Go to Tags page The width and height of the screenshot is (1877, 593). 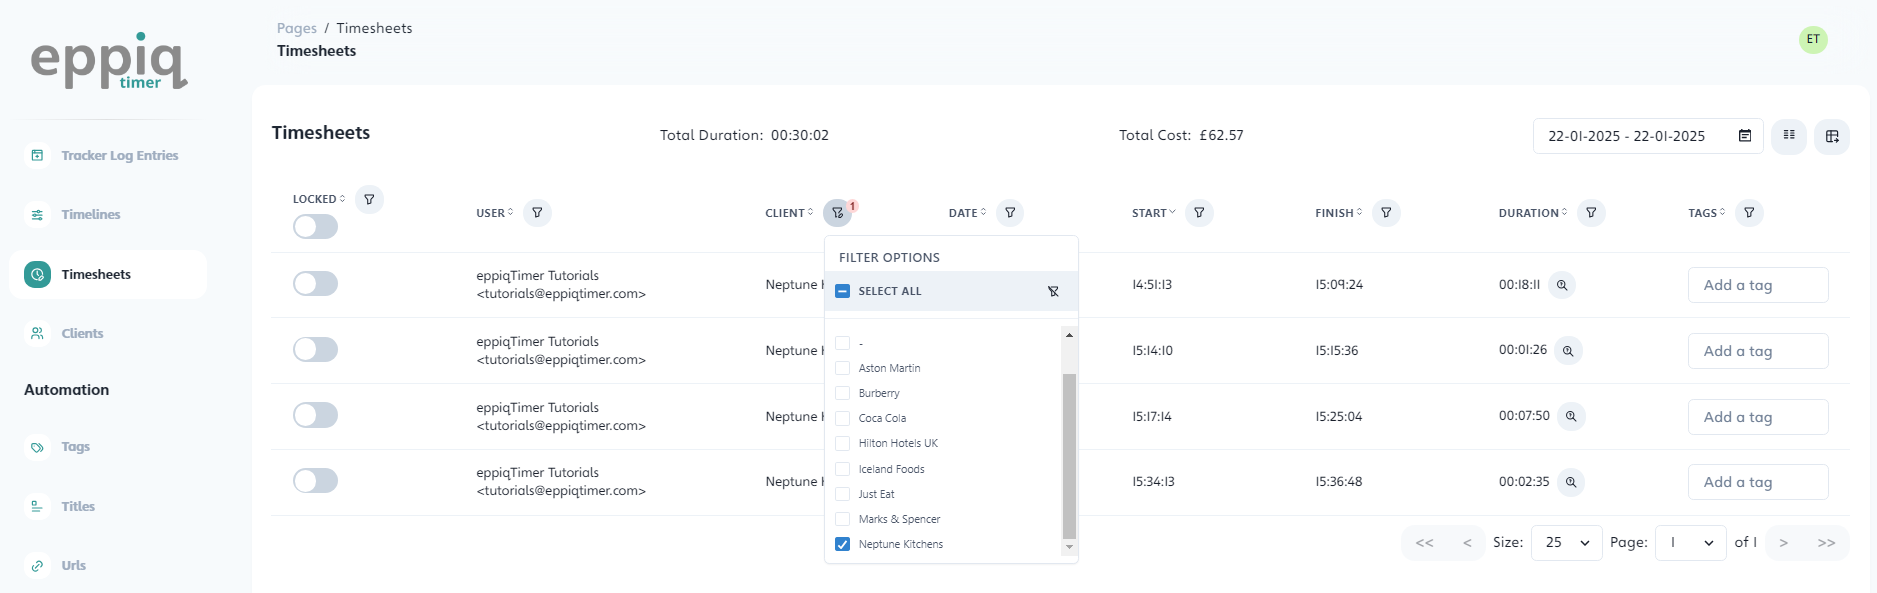(x=76, y=447)
